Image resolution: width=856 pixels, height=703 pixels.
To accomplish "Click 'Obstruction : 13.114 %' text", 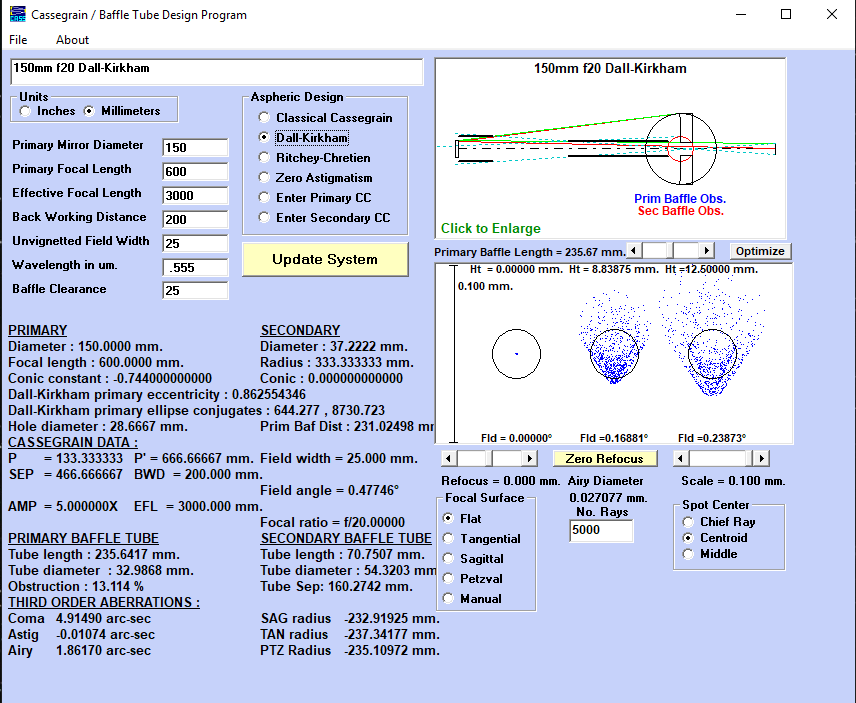I will [76, 586].
